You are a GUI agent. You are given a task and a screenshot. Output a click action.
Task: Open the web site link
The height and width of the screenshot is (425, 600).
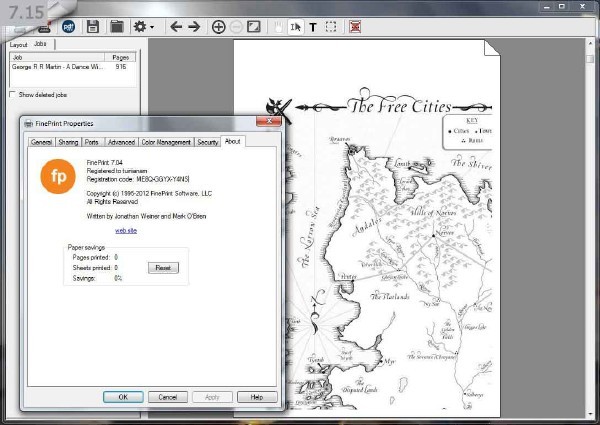(126, 231)
